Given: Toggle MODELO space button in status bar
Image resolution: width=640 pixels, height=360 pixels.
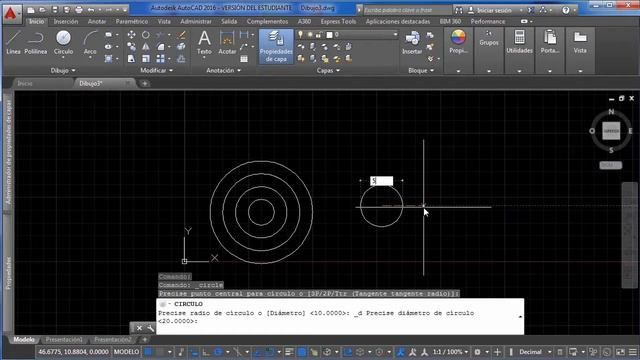Looking at the screenshot, I should point(126,352).
